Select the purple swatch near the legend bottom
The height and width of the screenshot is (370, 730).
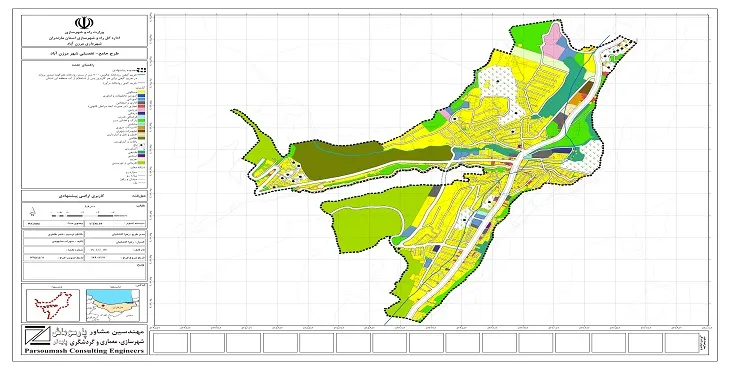tap(141, 155)
